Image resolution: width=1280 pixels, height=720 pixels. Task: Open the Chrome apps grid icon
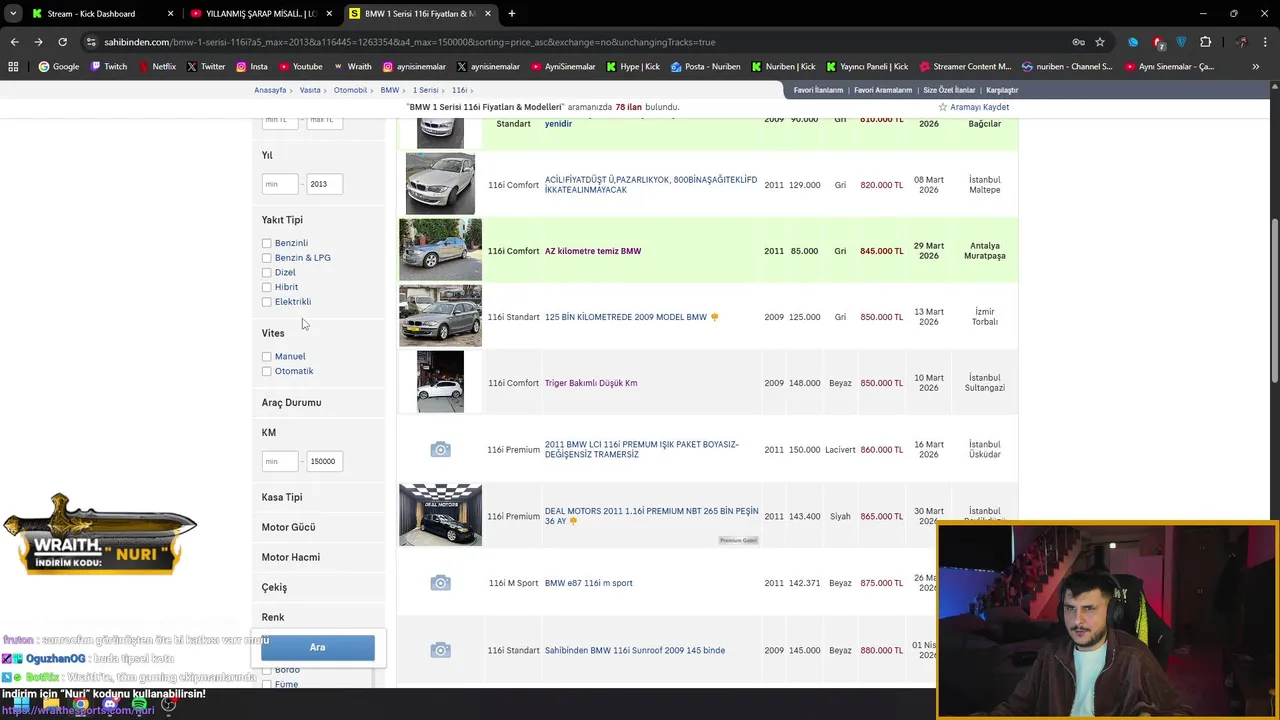click(x=13, y=67)
